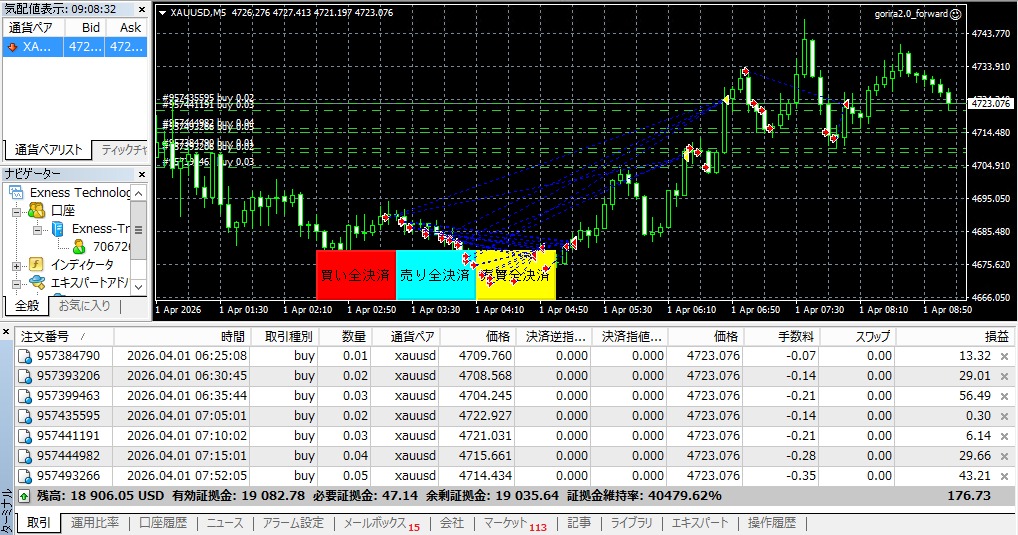1018x535 pixels.
Task: Switch to the 通貨ペアリスト tab
Action: tap(48, 150)
